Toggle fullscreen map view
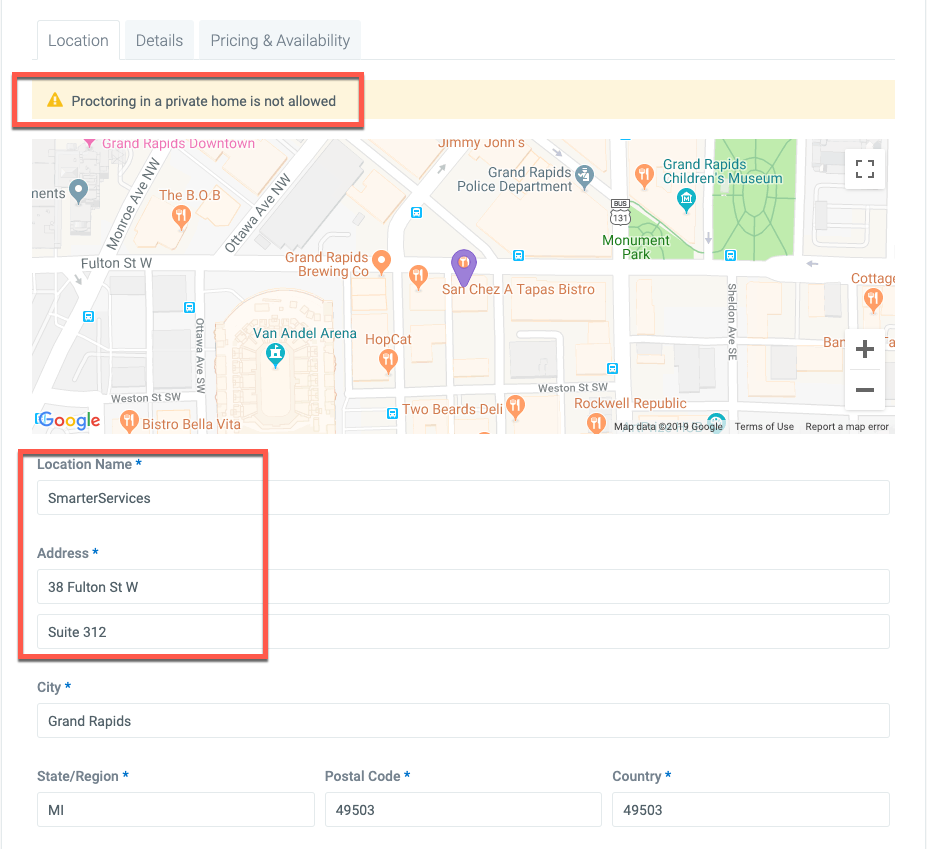The height and width of the screenshot is (849, 933). coord(865,169)
